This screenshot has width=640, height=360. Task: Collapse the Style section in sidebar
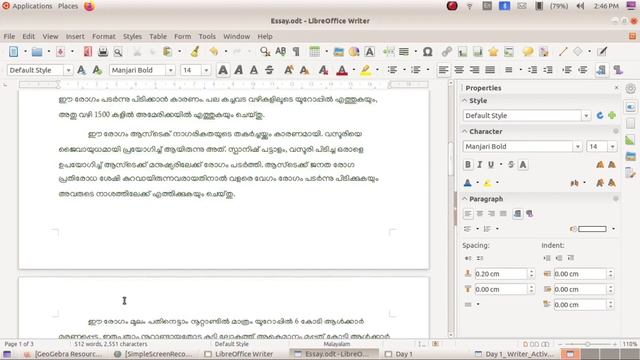(464, 100)
